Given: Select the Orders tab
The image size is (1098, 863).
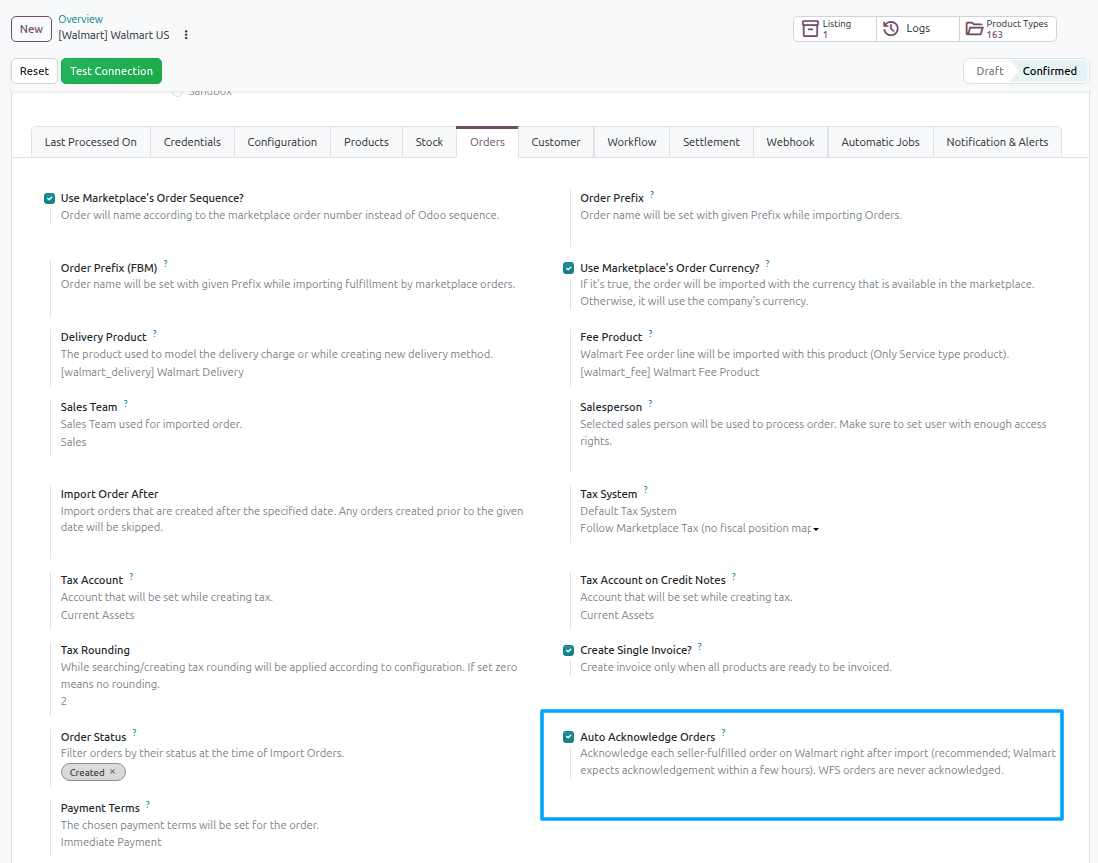Looking at the screenshot, I should pyautogui.click(x=487, y=142).
